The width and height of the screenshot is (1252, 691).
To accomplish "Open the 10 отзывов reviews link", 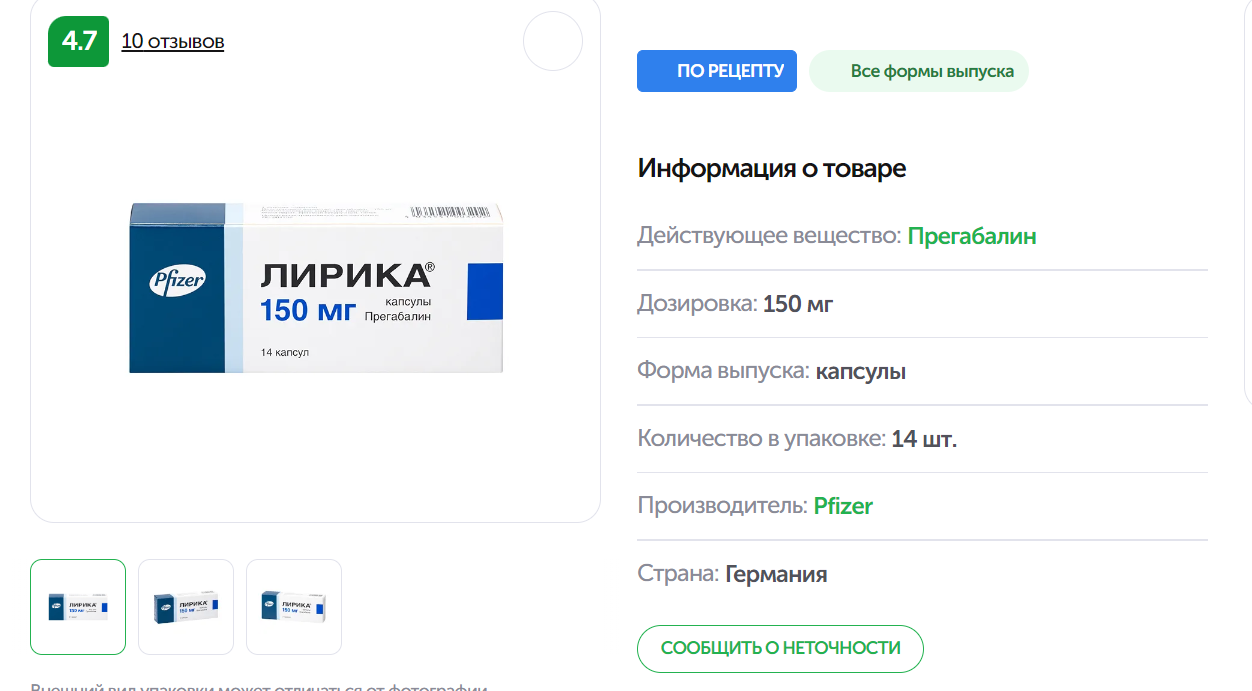I will 172,42.
